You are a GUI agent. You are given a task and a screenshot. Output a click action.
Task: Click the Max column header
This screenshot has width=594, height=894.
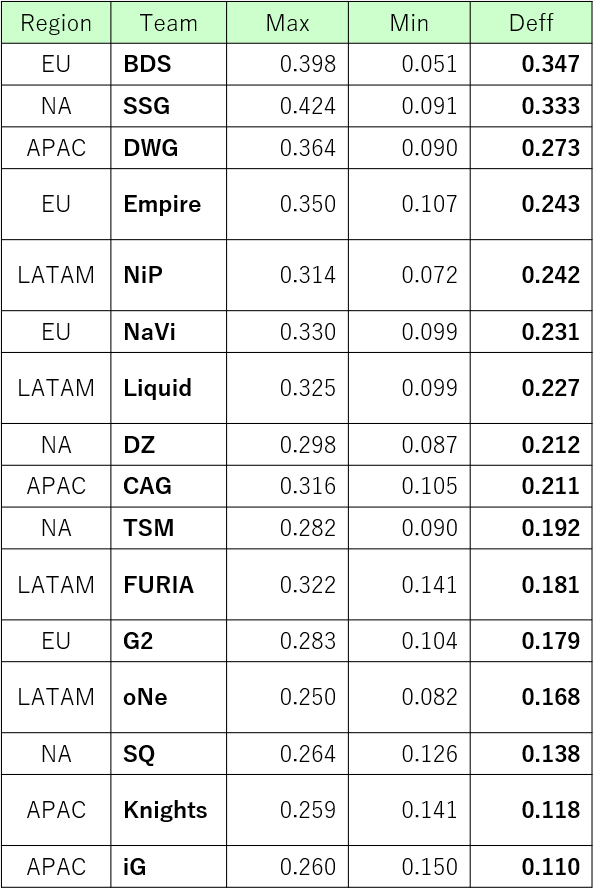tap(287, 23)
